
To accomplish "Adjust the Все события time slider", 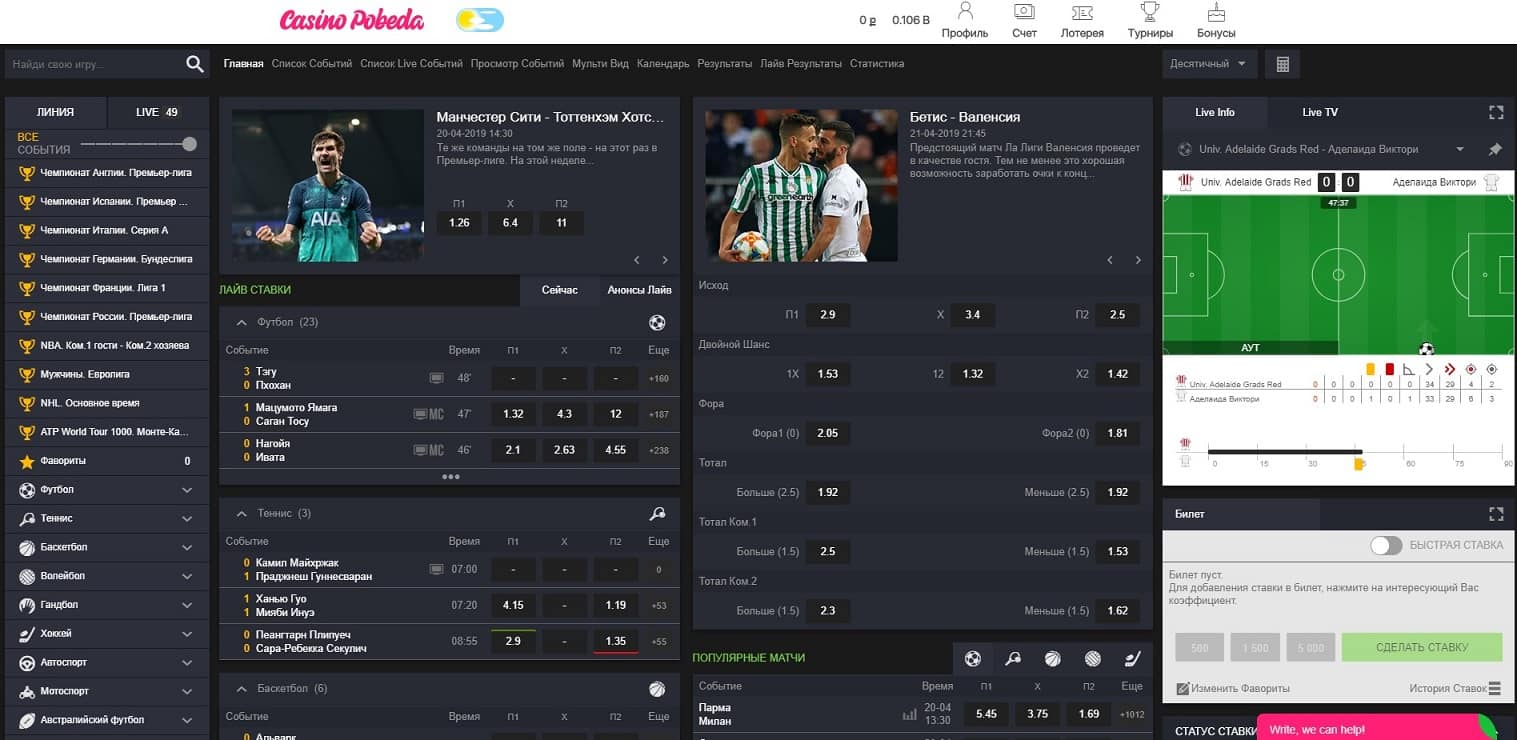I will pyautogui.click(x=189, y=144).
